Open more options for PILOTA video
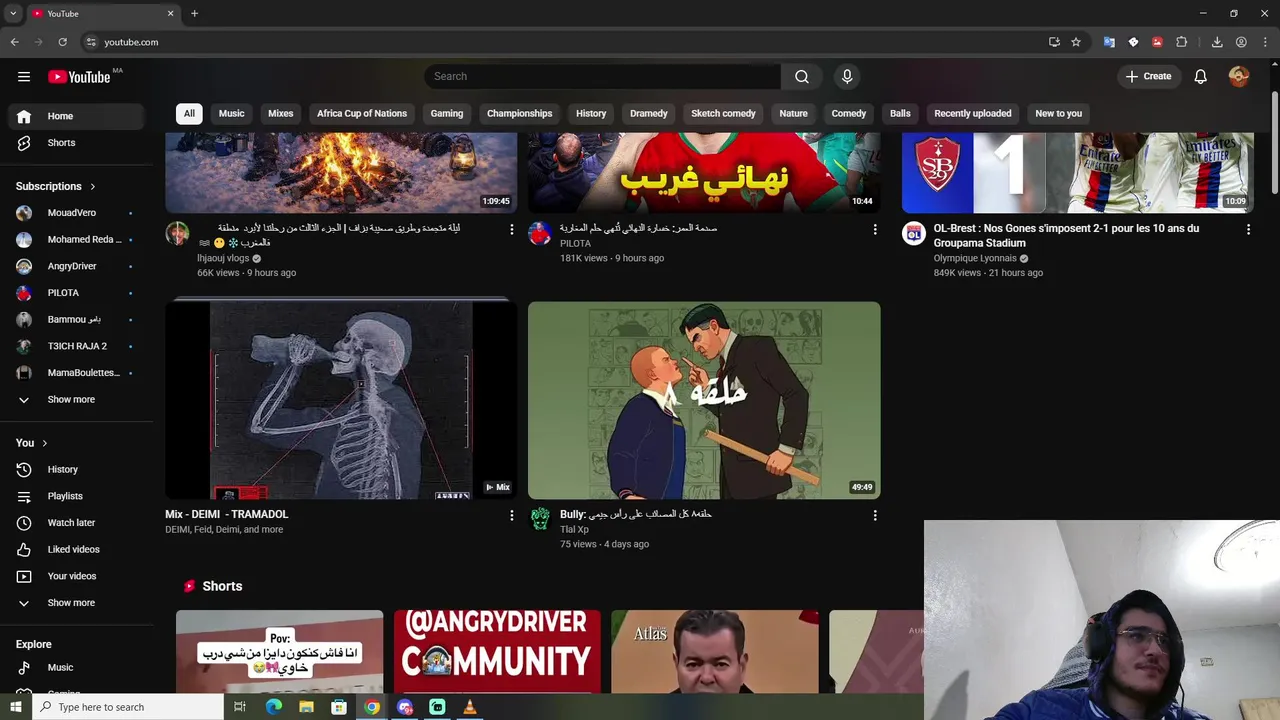This screenshot has width=1280, height=720. click(x=875, y=230)
